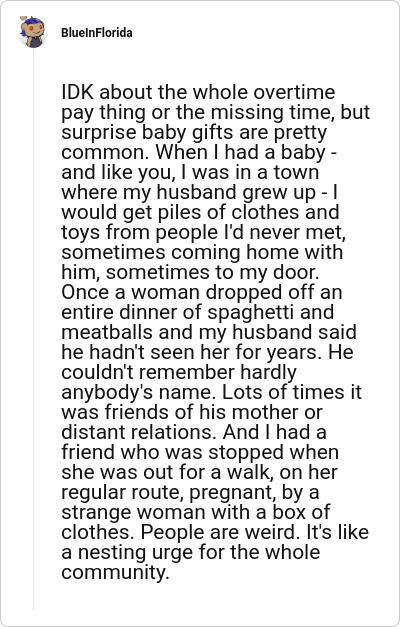
Task: Click the text "where my husband grew up"
Action: point(188,192)
